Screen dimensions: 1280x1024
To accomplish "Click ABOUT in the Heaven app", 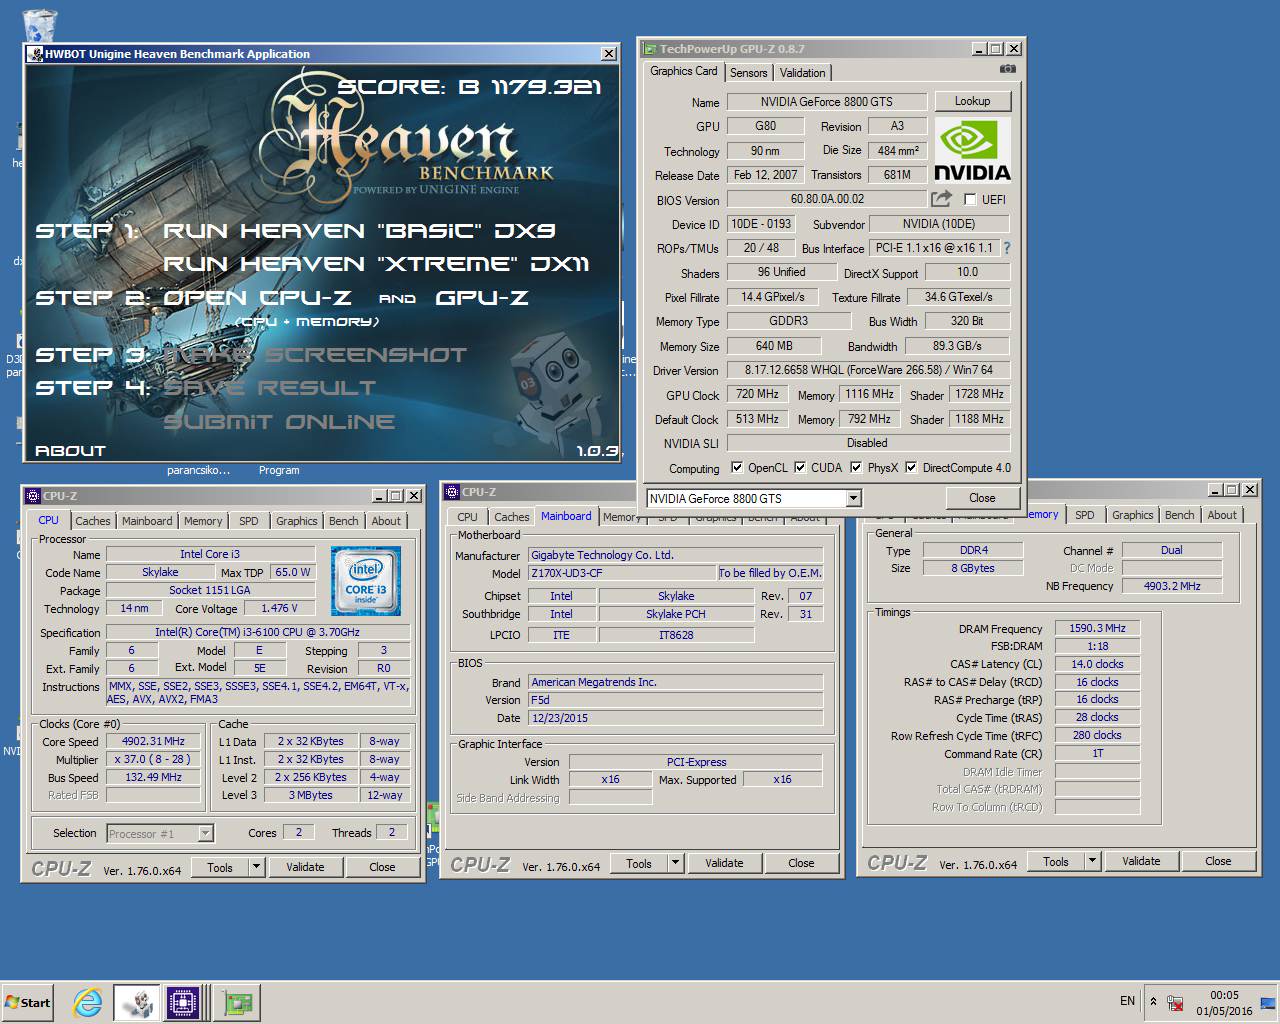I will click(70, 451).
